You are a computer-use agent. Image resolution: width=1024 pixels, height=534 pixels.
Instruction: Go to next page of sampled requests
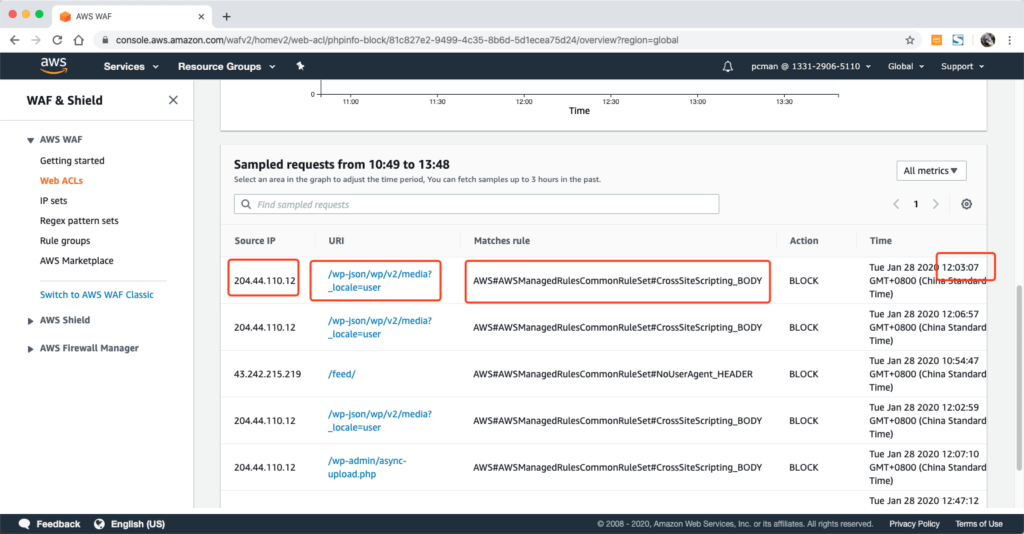(936, 204)
